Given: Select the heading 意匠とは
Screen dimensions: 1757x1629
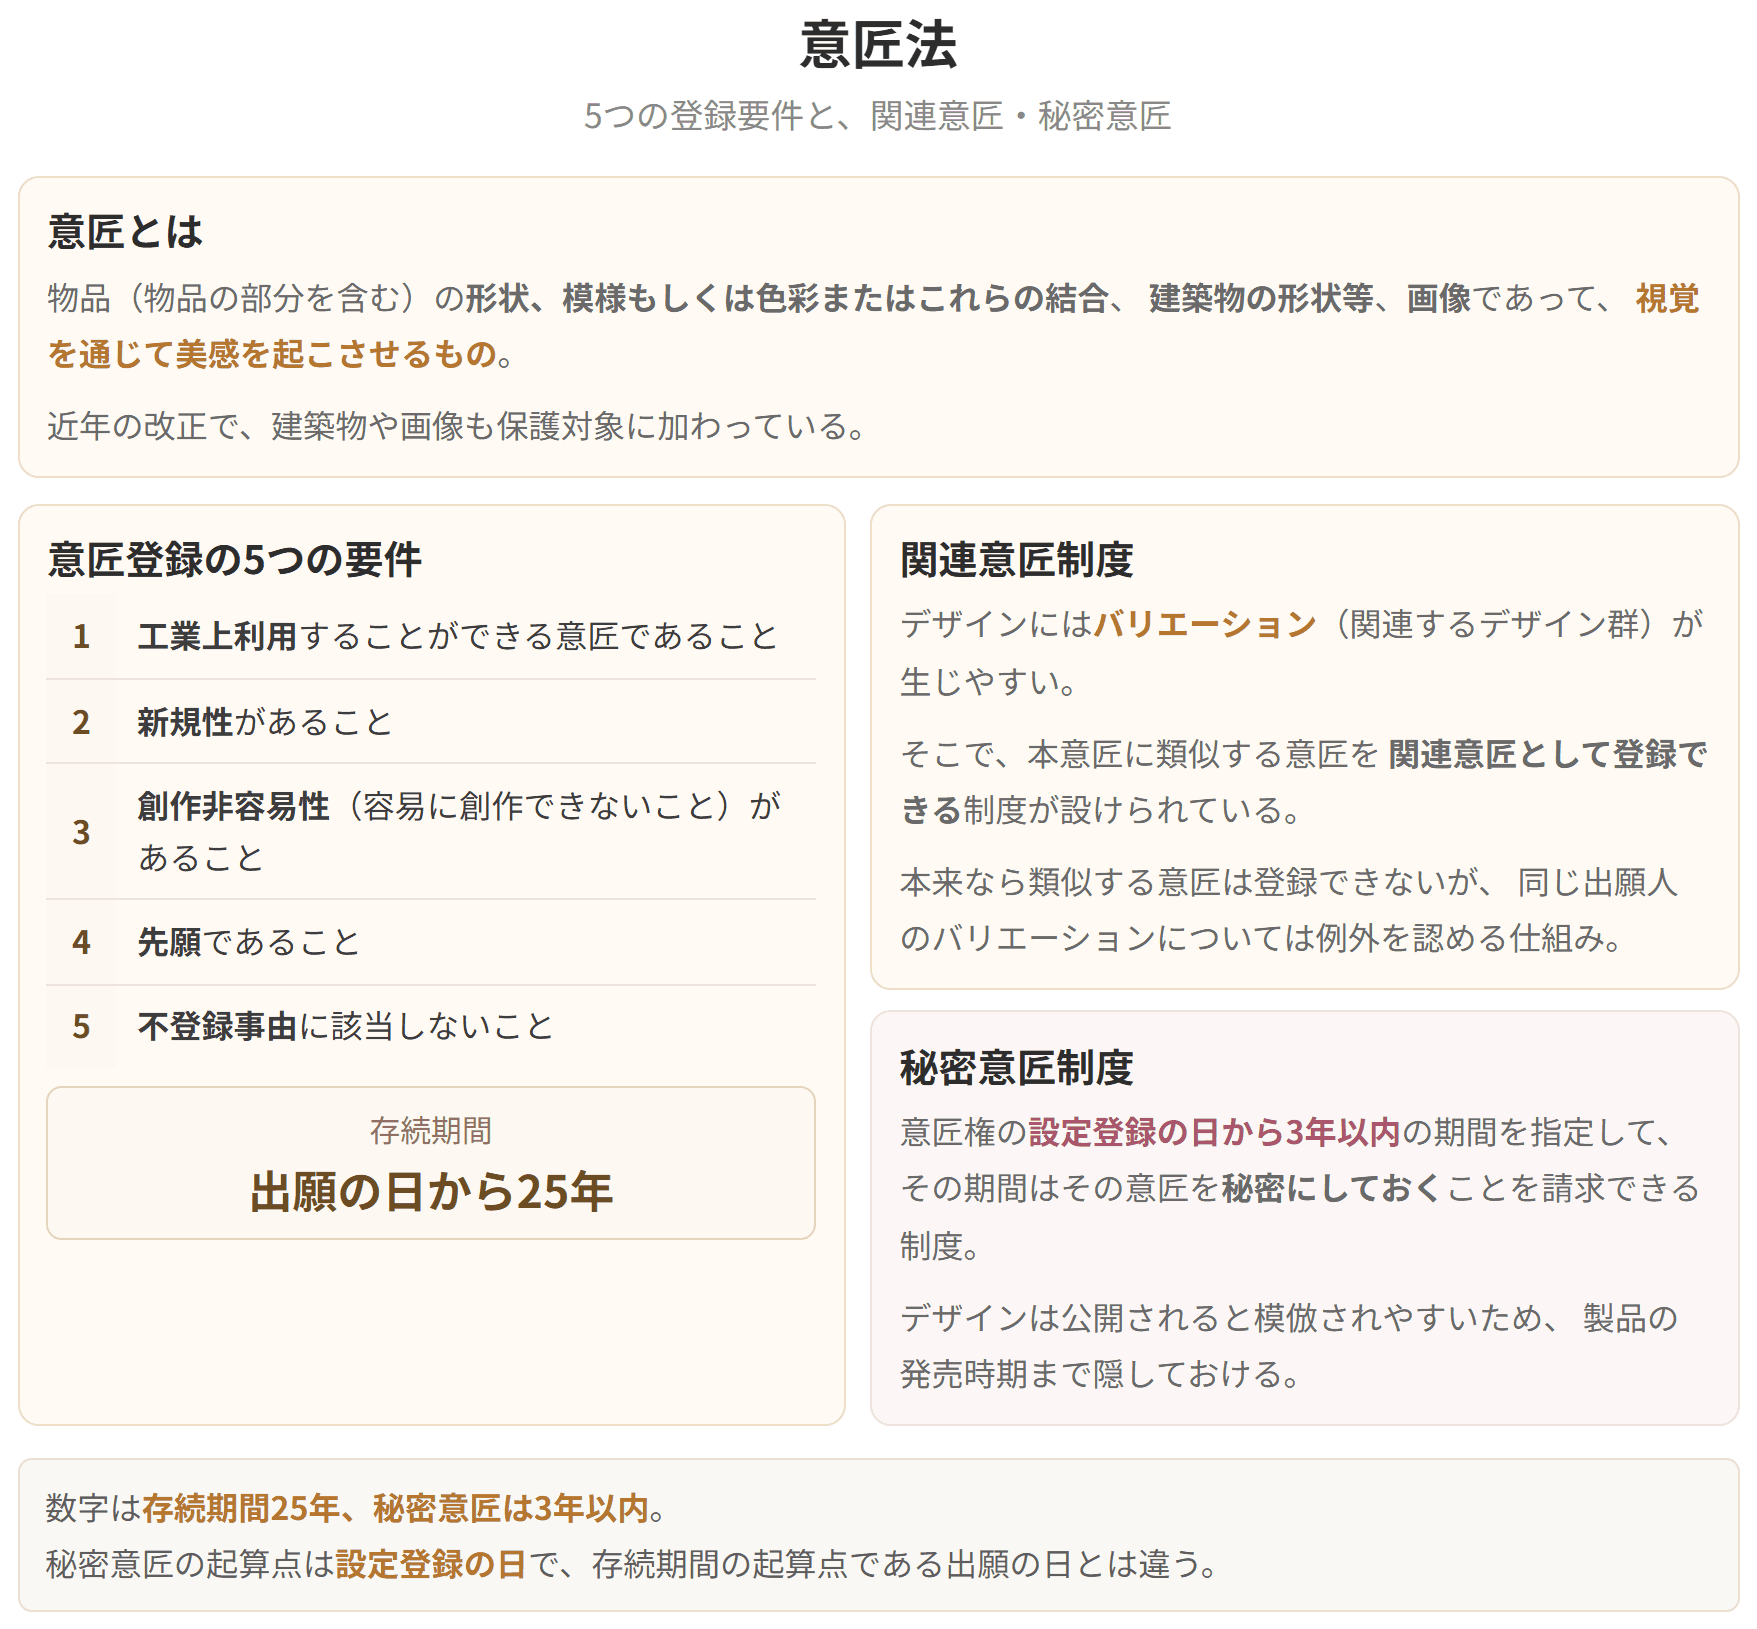Looking at the screenshot, I should point(125,232).
